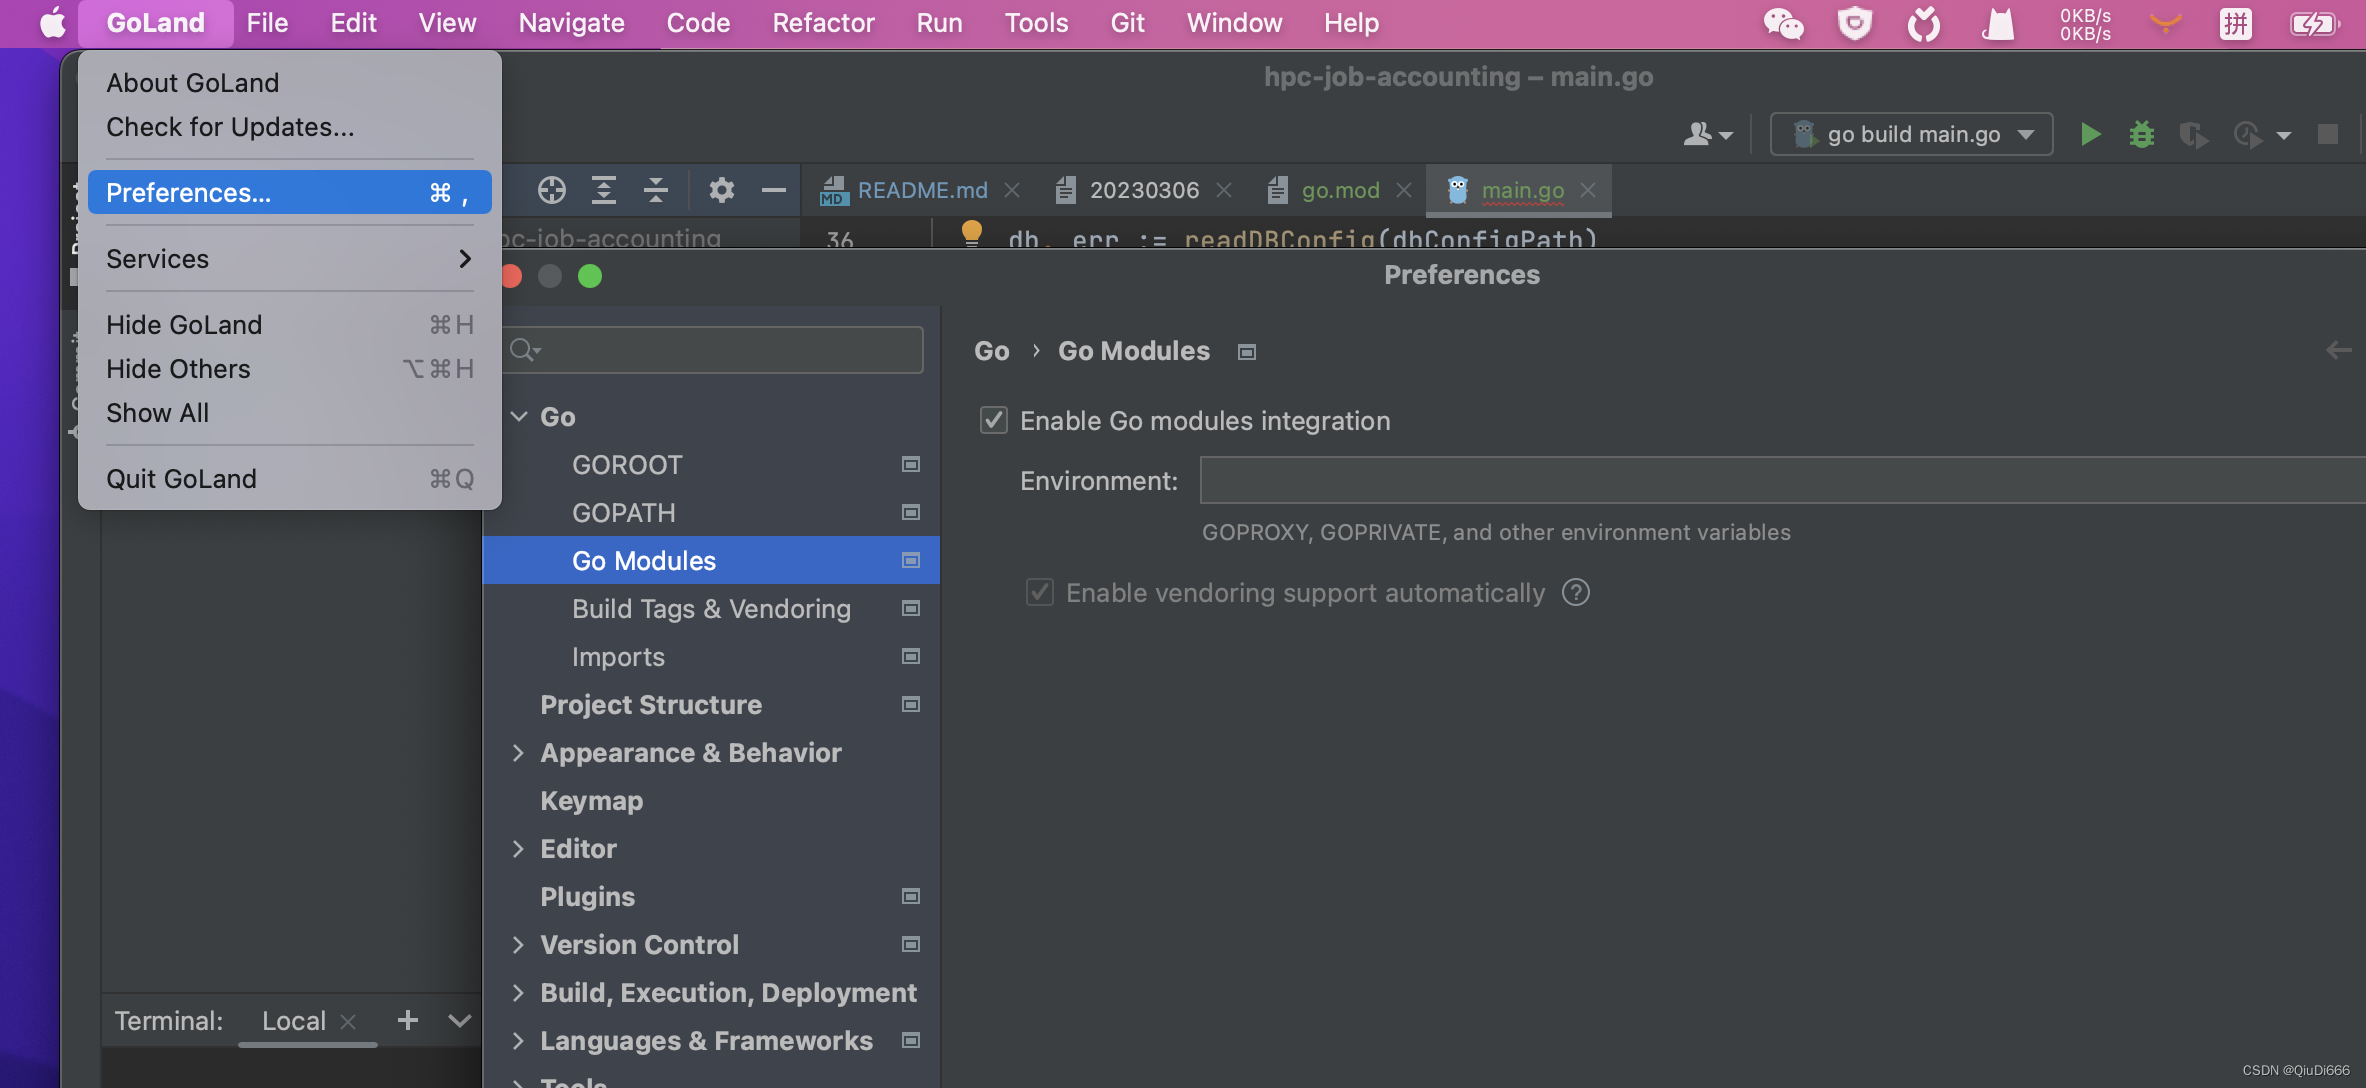The height and width of the screenshot is (1088, 2366).
Task: Click the Select Opened File crosshair icon
Action: tap(551, 190)
